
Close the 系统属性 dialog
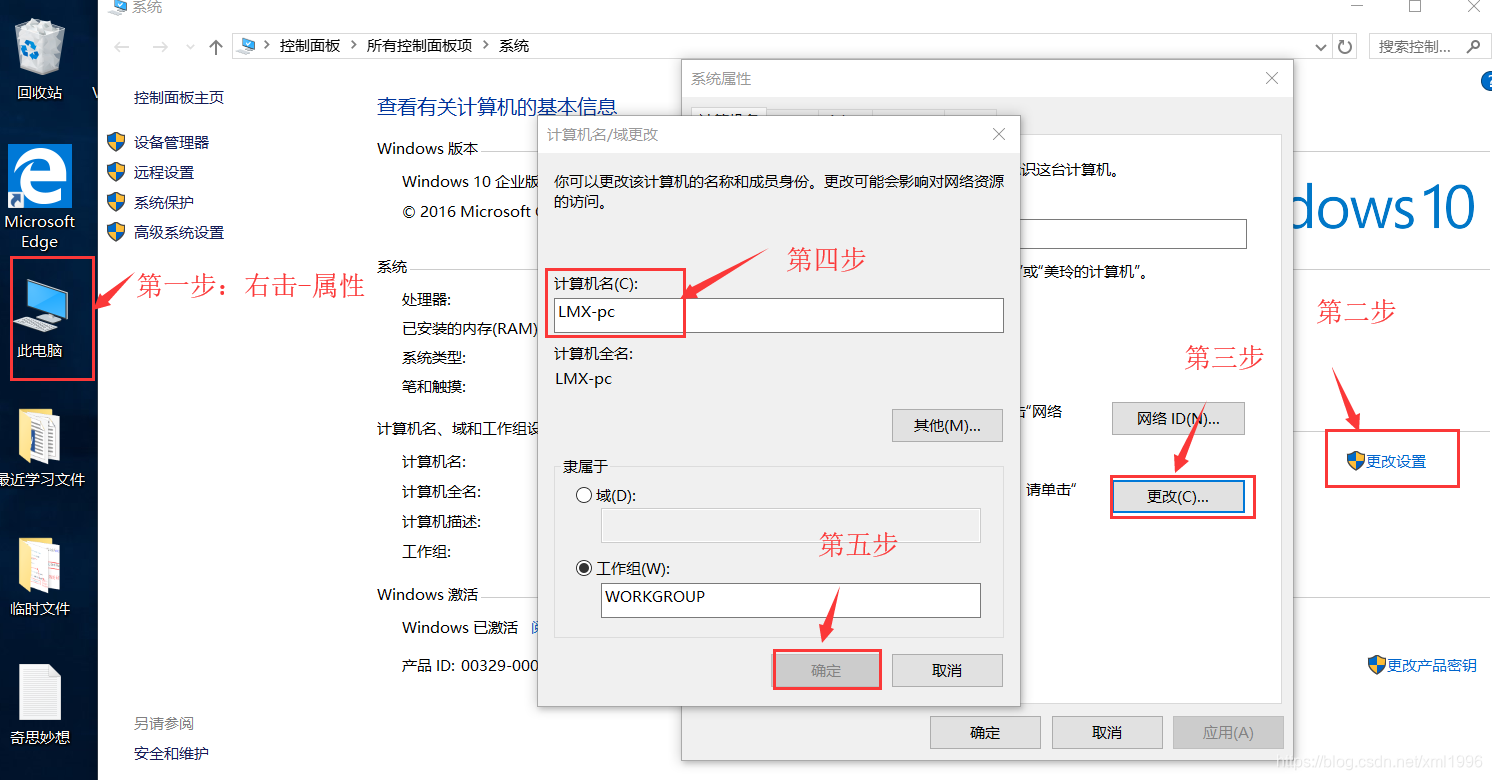pos(1271,78)
